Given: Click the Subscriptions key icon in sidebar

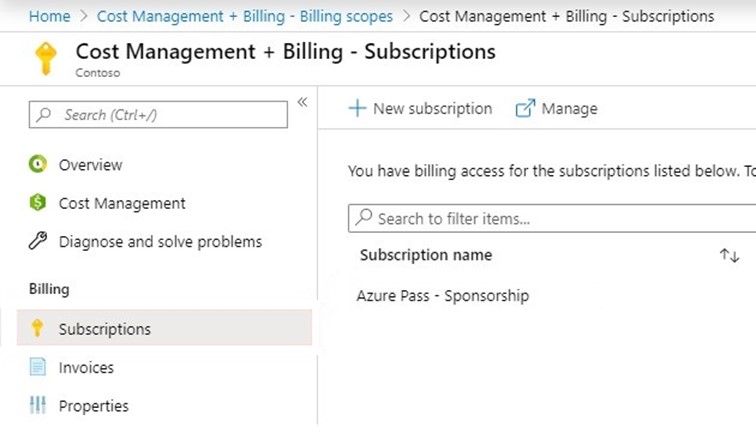Looking at the screenshot, I should click(37, 328).
